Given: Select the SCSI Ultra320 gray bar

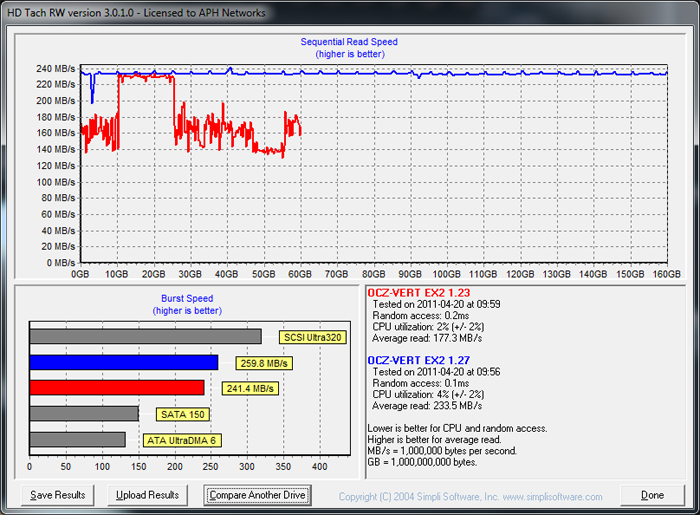Looking at the screenshot, I should coord(145,337).
